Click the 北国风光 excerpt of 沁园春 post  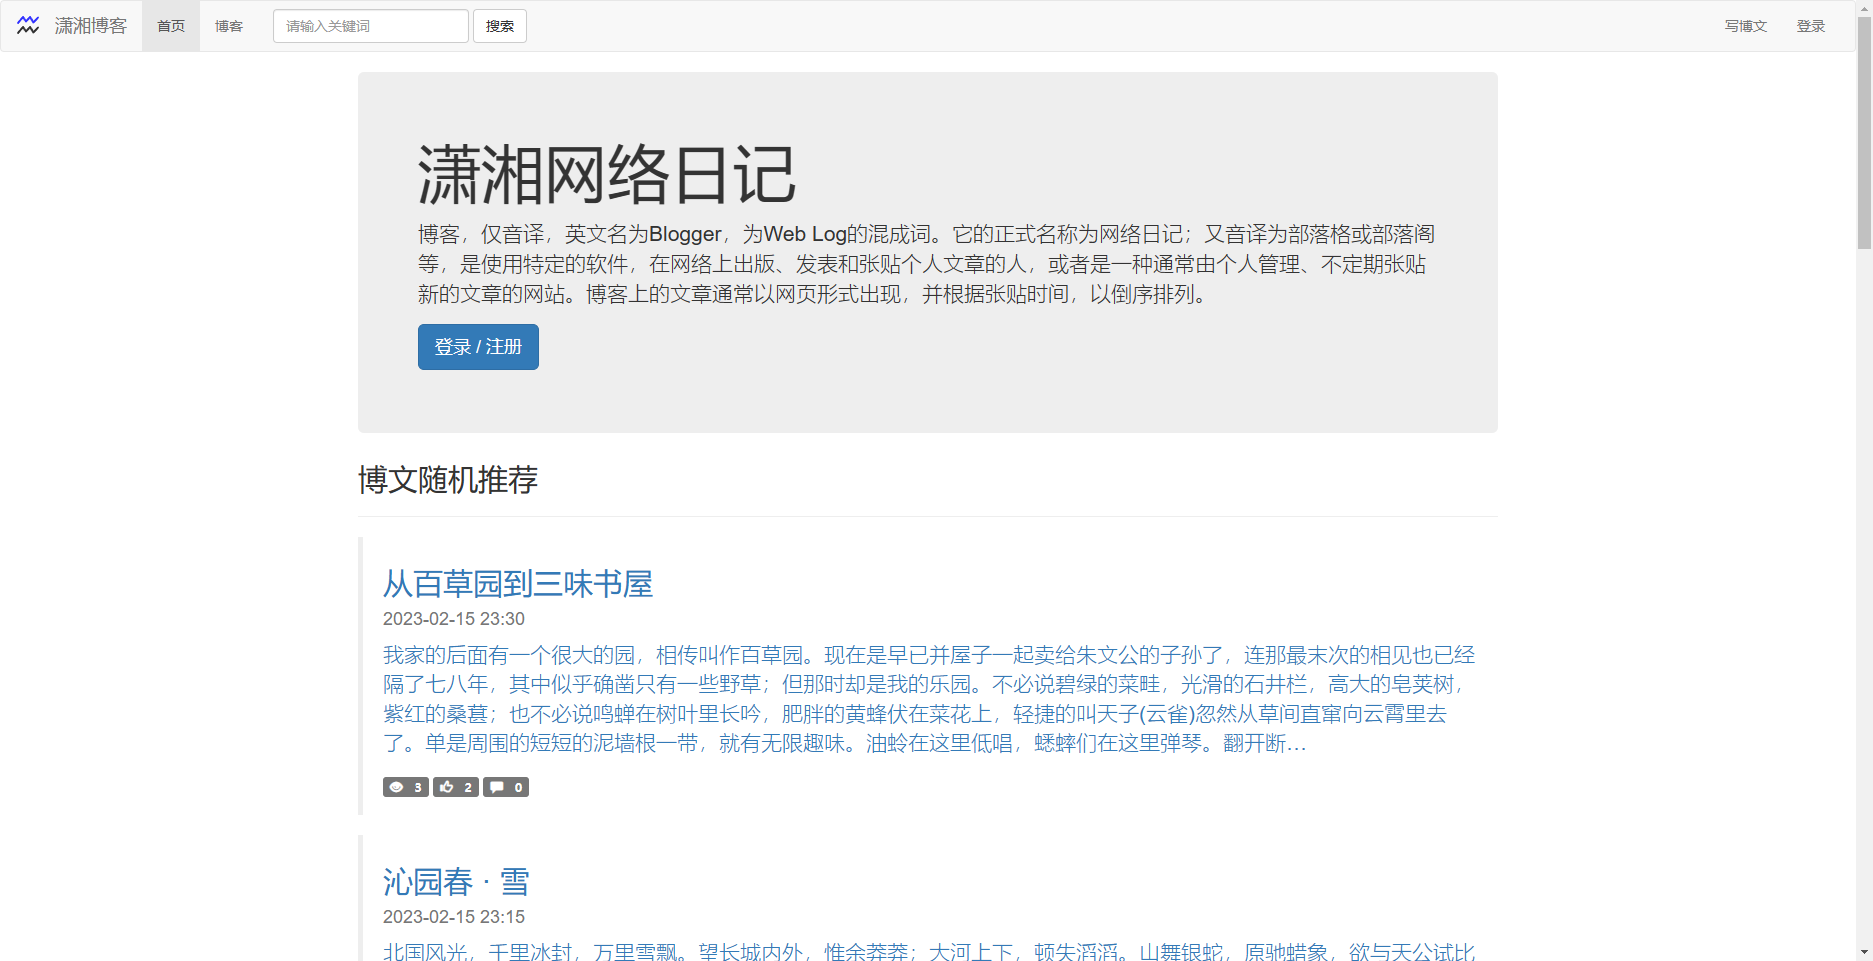pyautogui.click(x=928, y=951)
